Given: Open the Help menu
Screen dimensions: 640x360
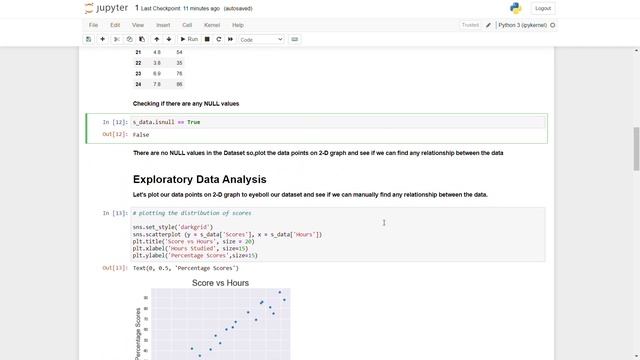Looking at the screenshot, I should tap(238, 25).
